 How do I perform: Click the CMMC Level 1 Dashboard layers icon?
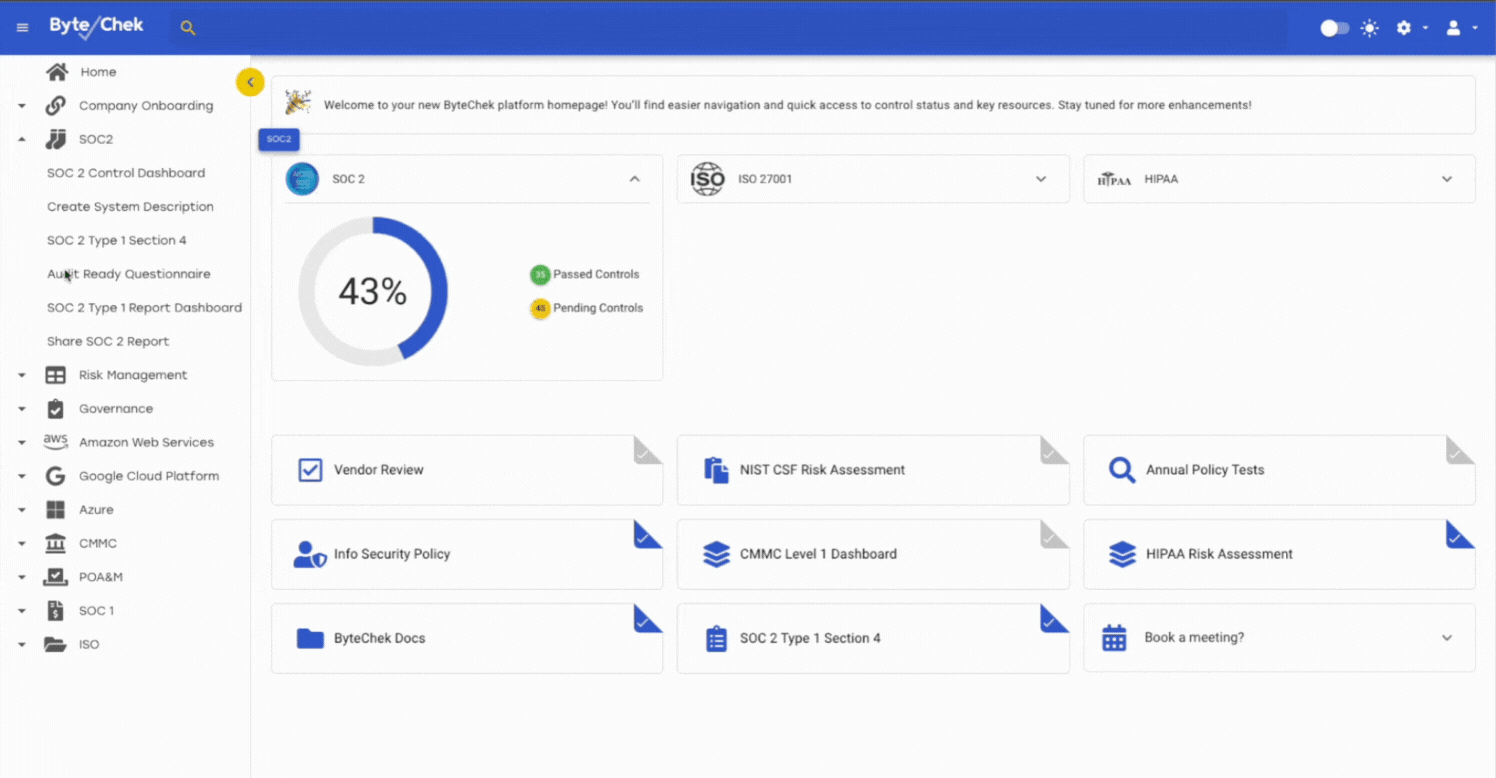tap(716, 554)
